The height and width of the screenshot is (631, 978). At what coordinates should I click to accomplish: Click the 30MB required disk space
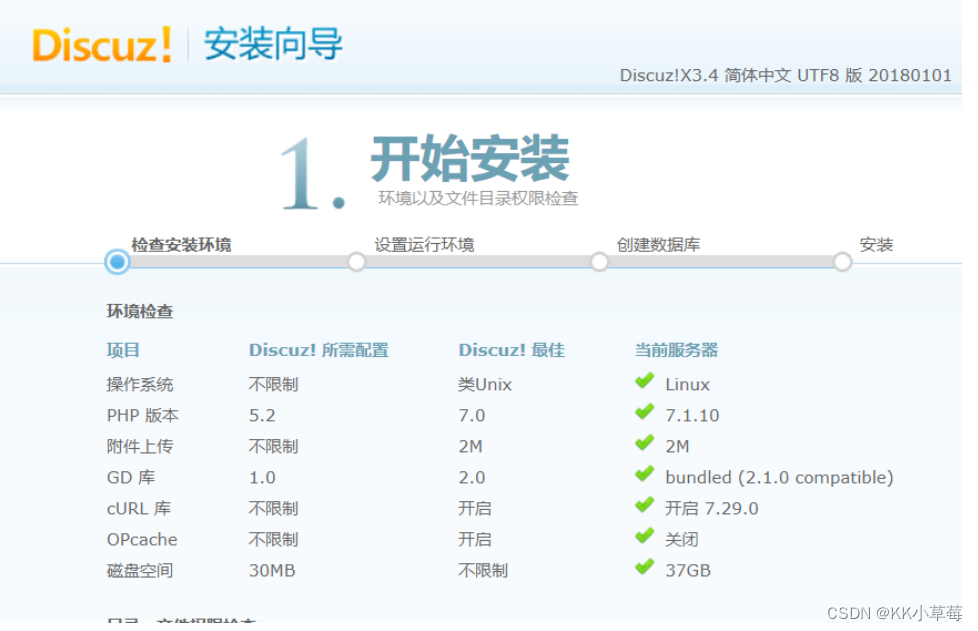click(272, 571)
